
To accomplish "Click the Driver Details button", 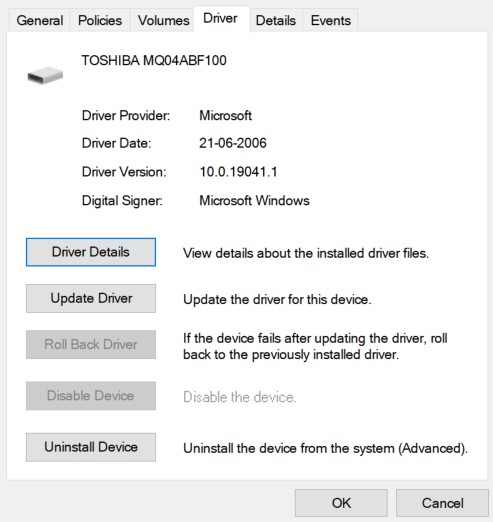I will click(x=91, y=252).
